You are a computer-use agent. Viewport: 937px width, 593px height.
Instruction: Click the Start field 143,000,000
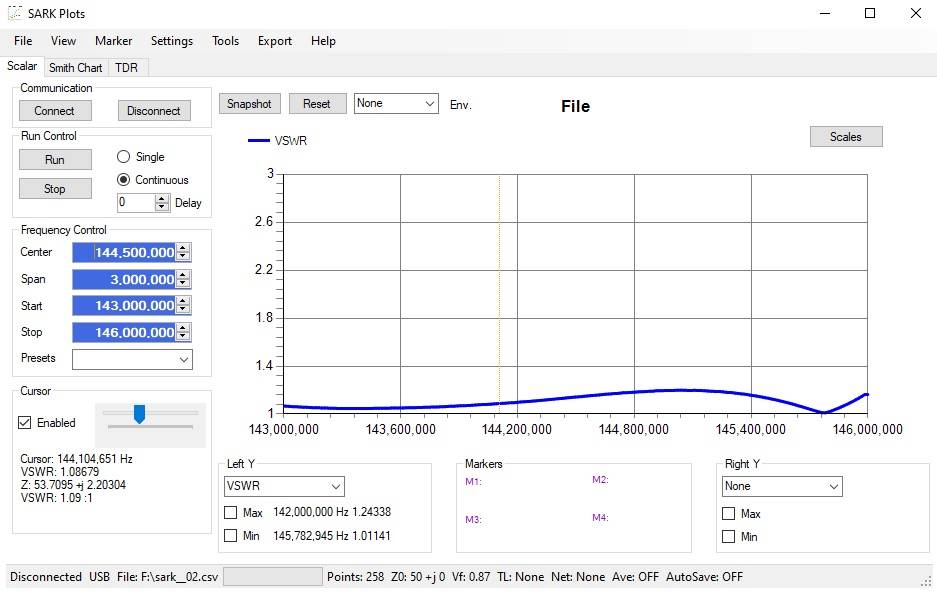tap(124, 305)
